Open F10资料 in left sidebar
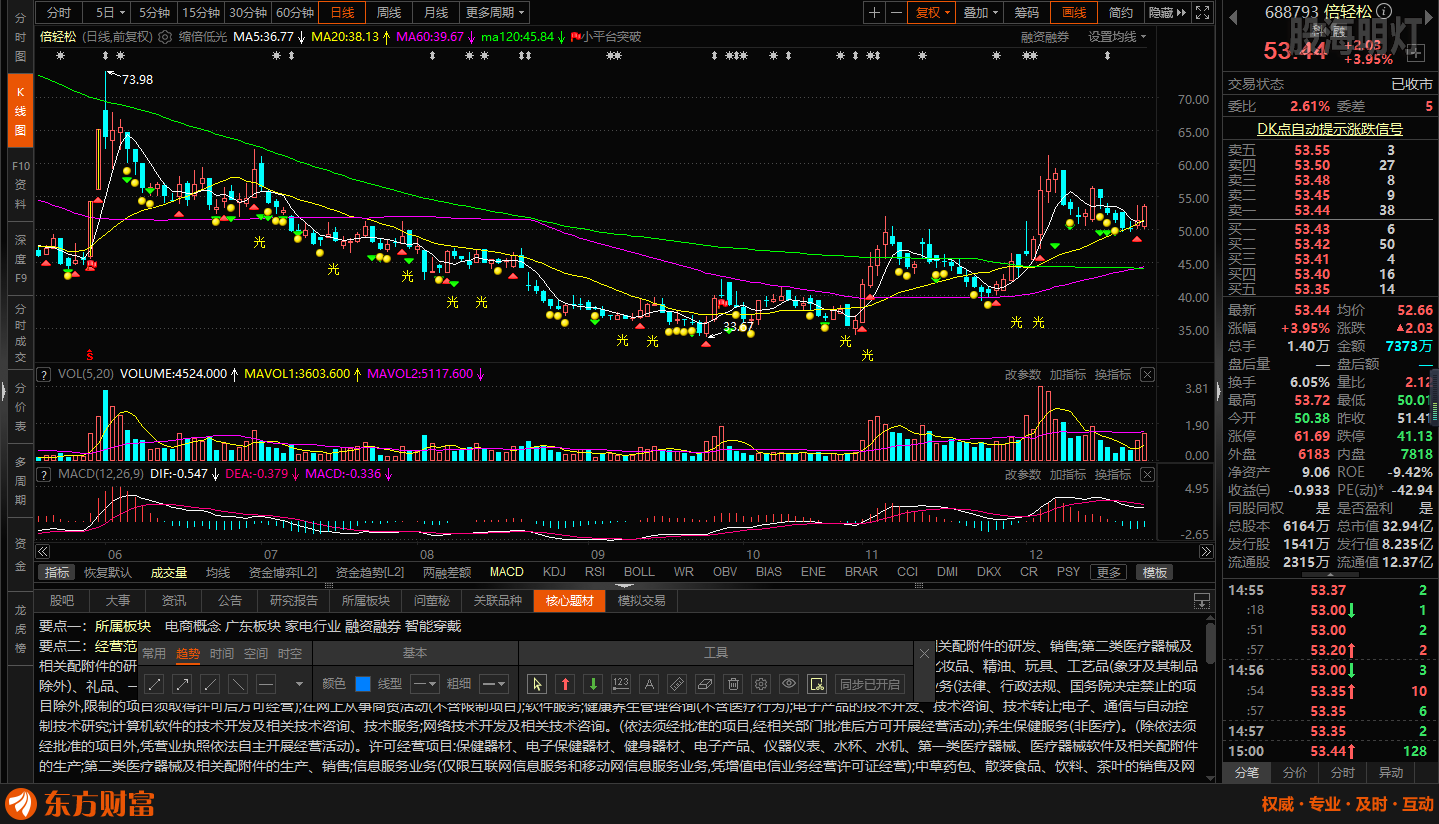Screen dimensions: 1439x824 click(20, 184)
